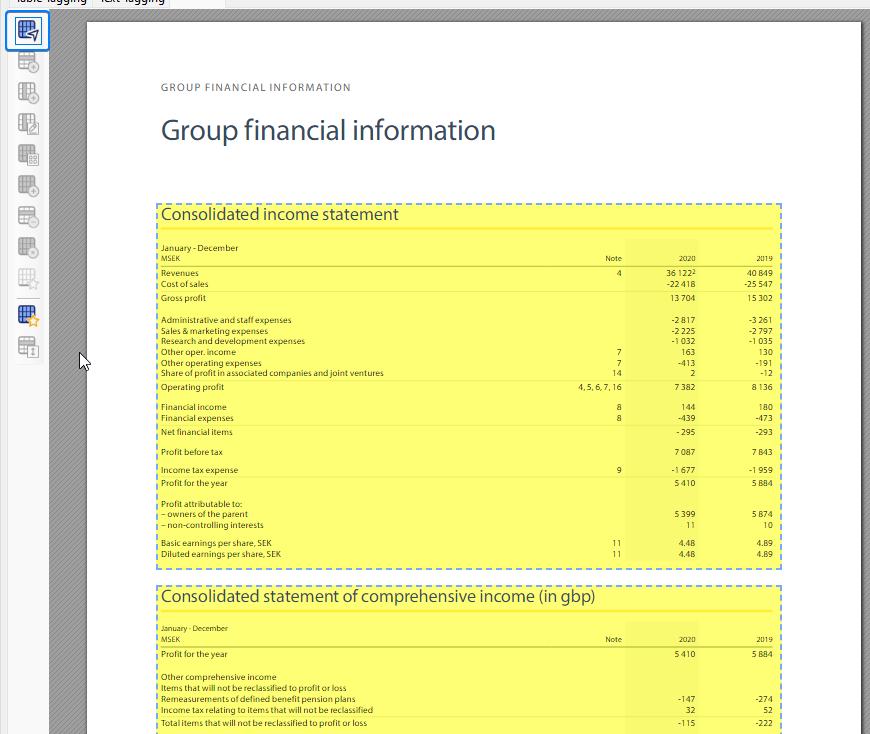Image resolution: width=870 pixels, height=734 pixels.
Task: Click the 'Profit before tax' label
Action: pos(191,452)
